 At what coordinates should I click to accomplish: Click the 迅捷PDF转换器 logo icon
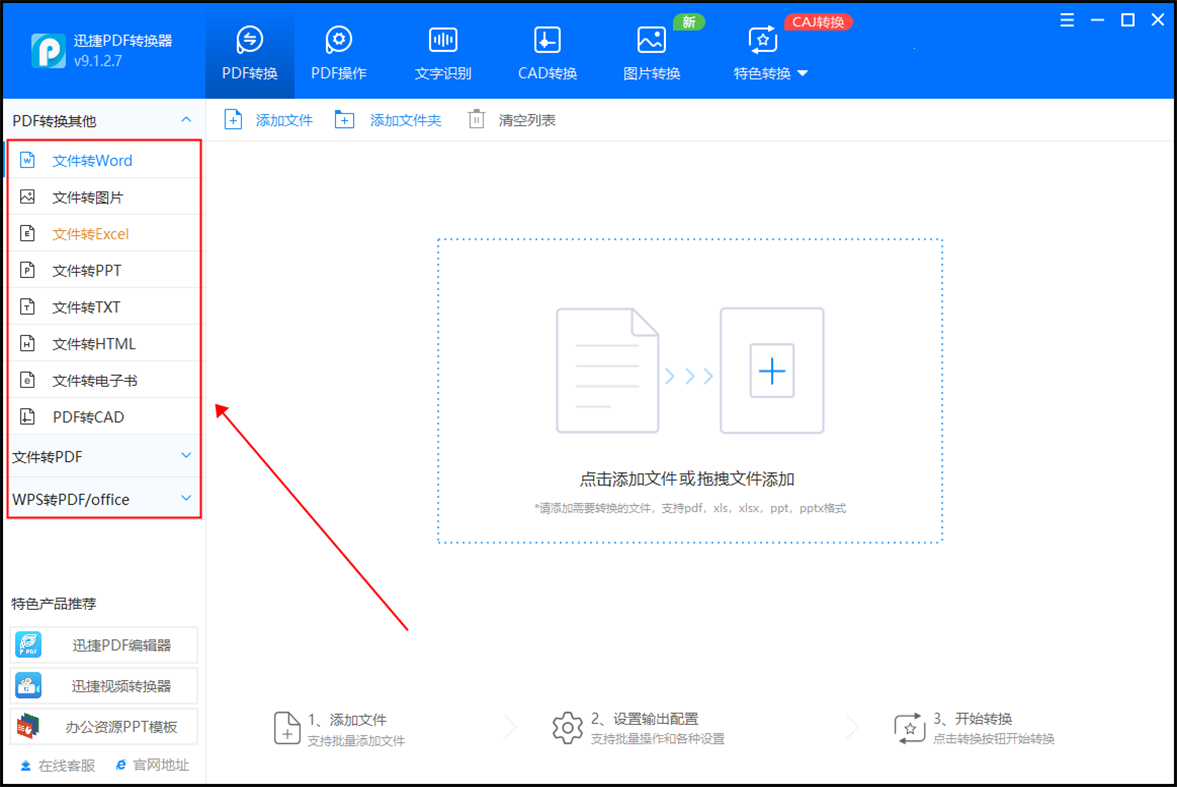(x=48, y=50)
